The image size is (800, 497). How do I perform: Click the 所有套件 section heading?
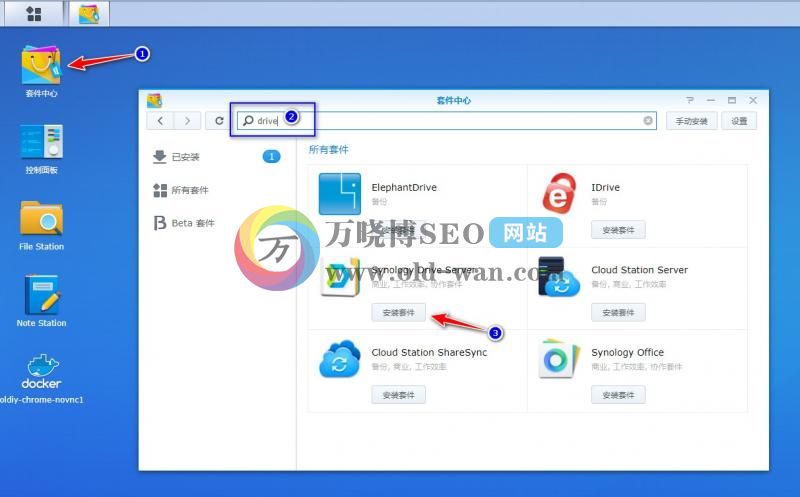(x=329, y=150)
